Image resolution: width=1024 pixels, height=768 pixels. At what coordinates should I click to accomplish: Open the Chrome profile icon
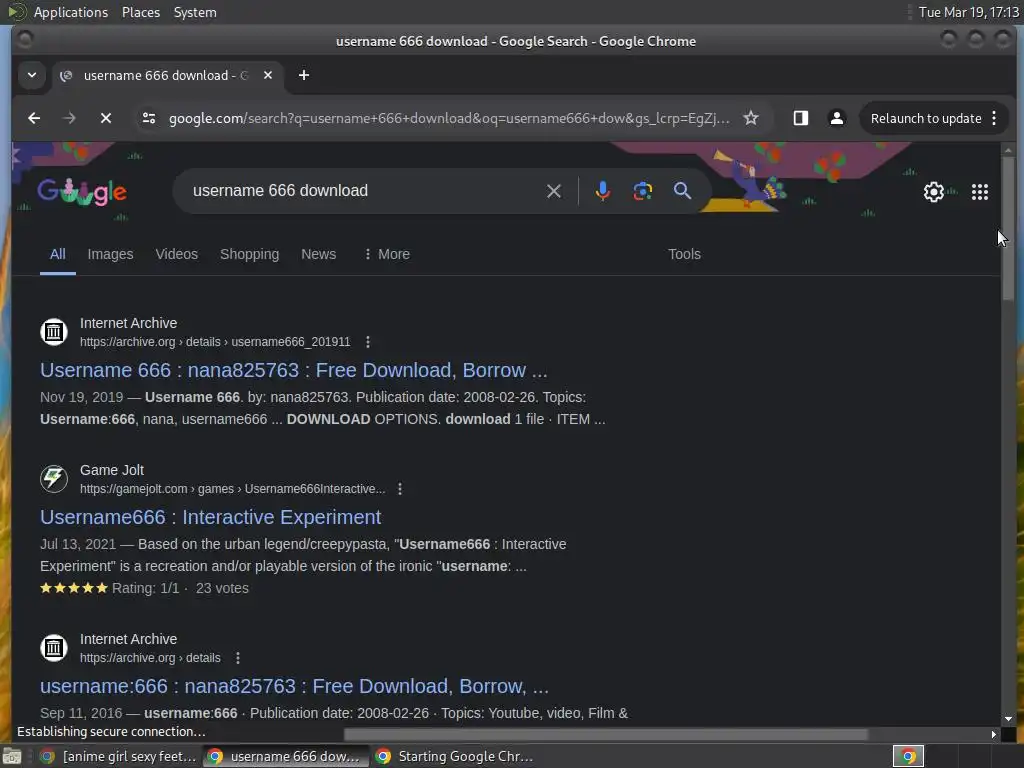coord(837,118)
